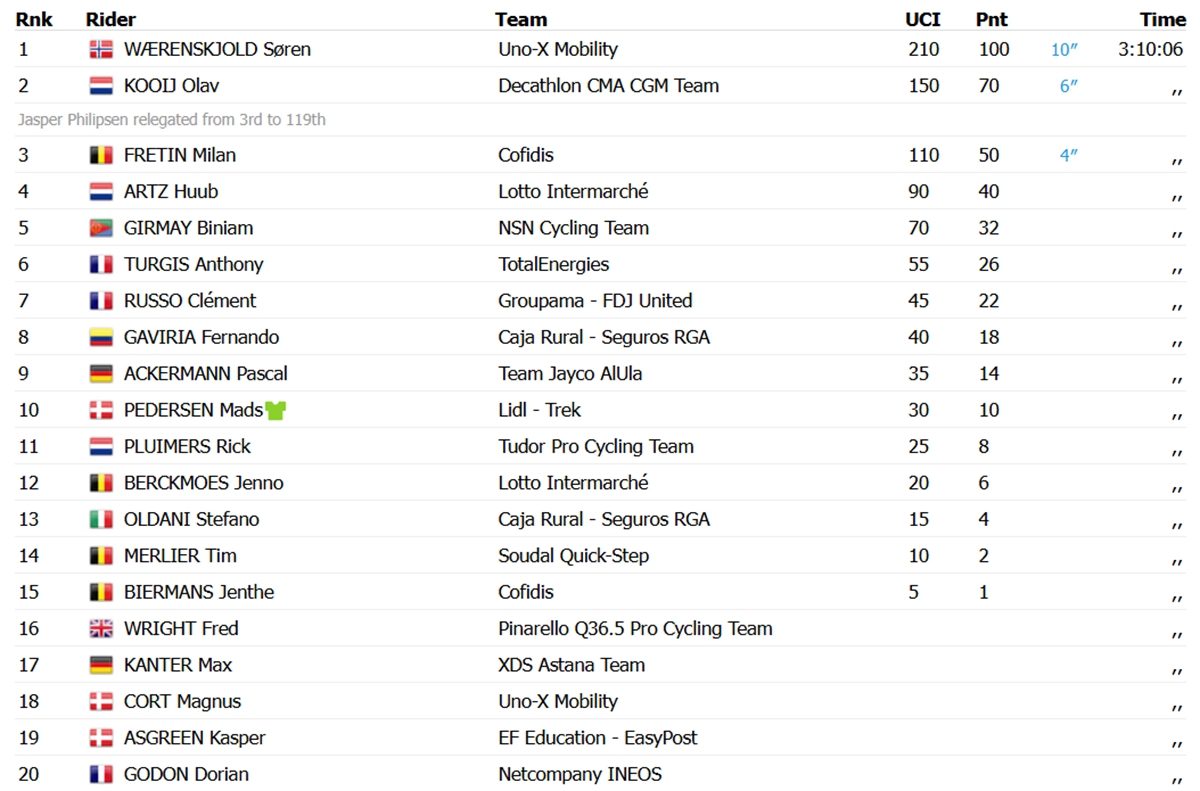Viewport: 1200px width, 791px height.
Task: Open the Pinarello Q36.5 Pro Cycling Team link
Action: coord(635,629)
